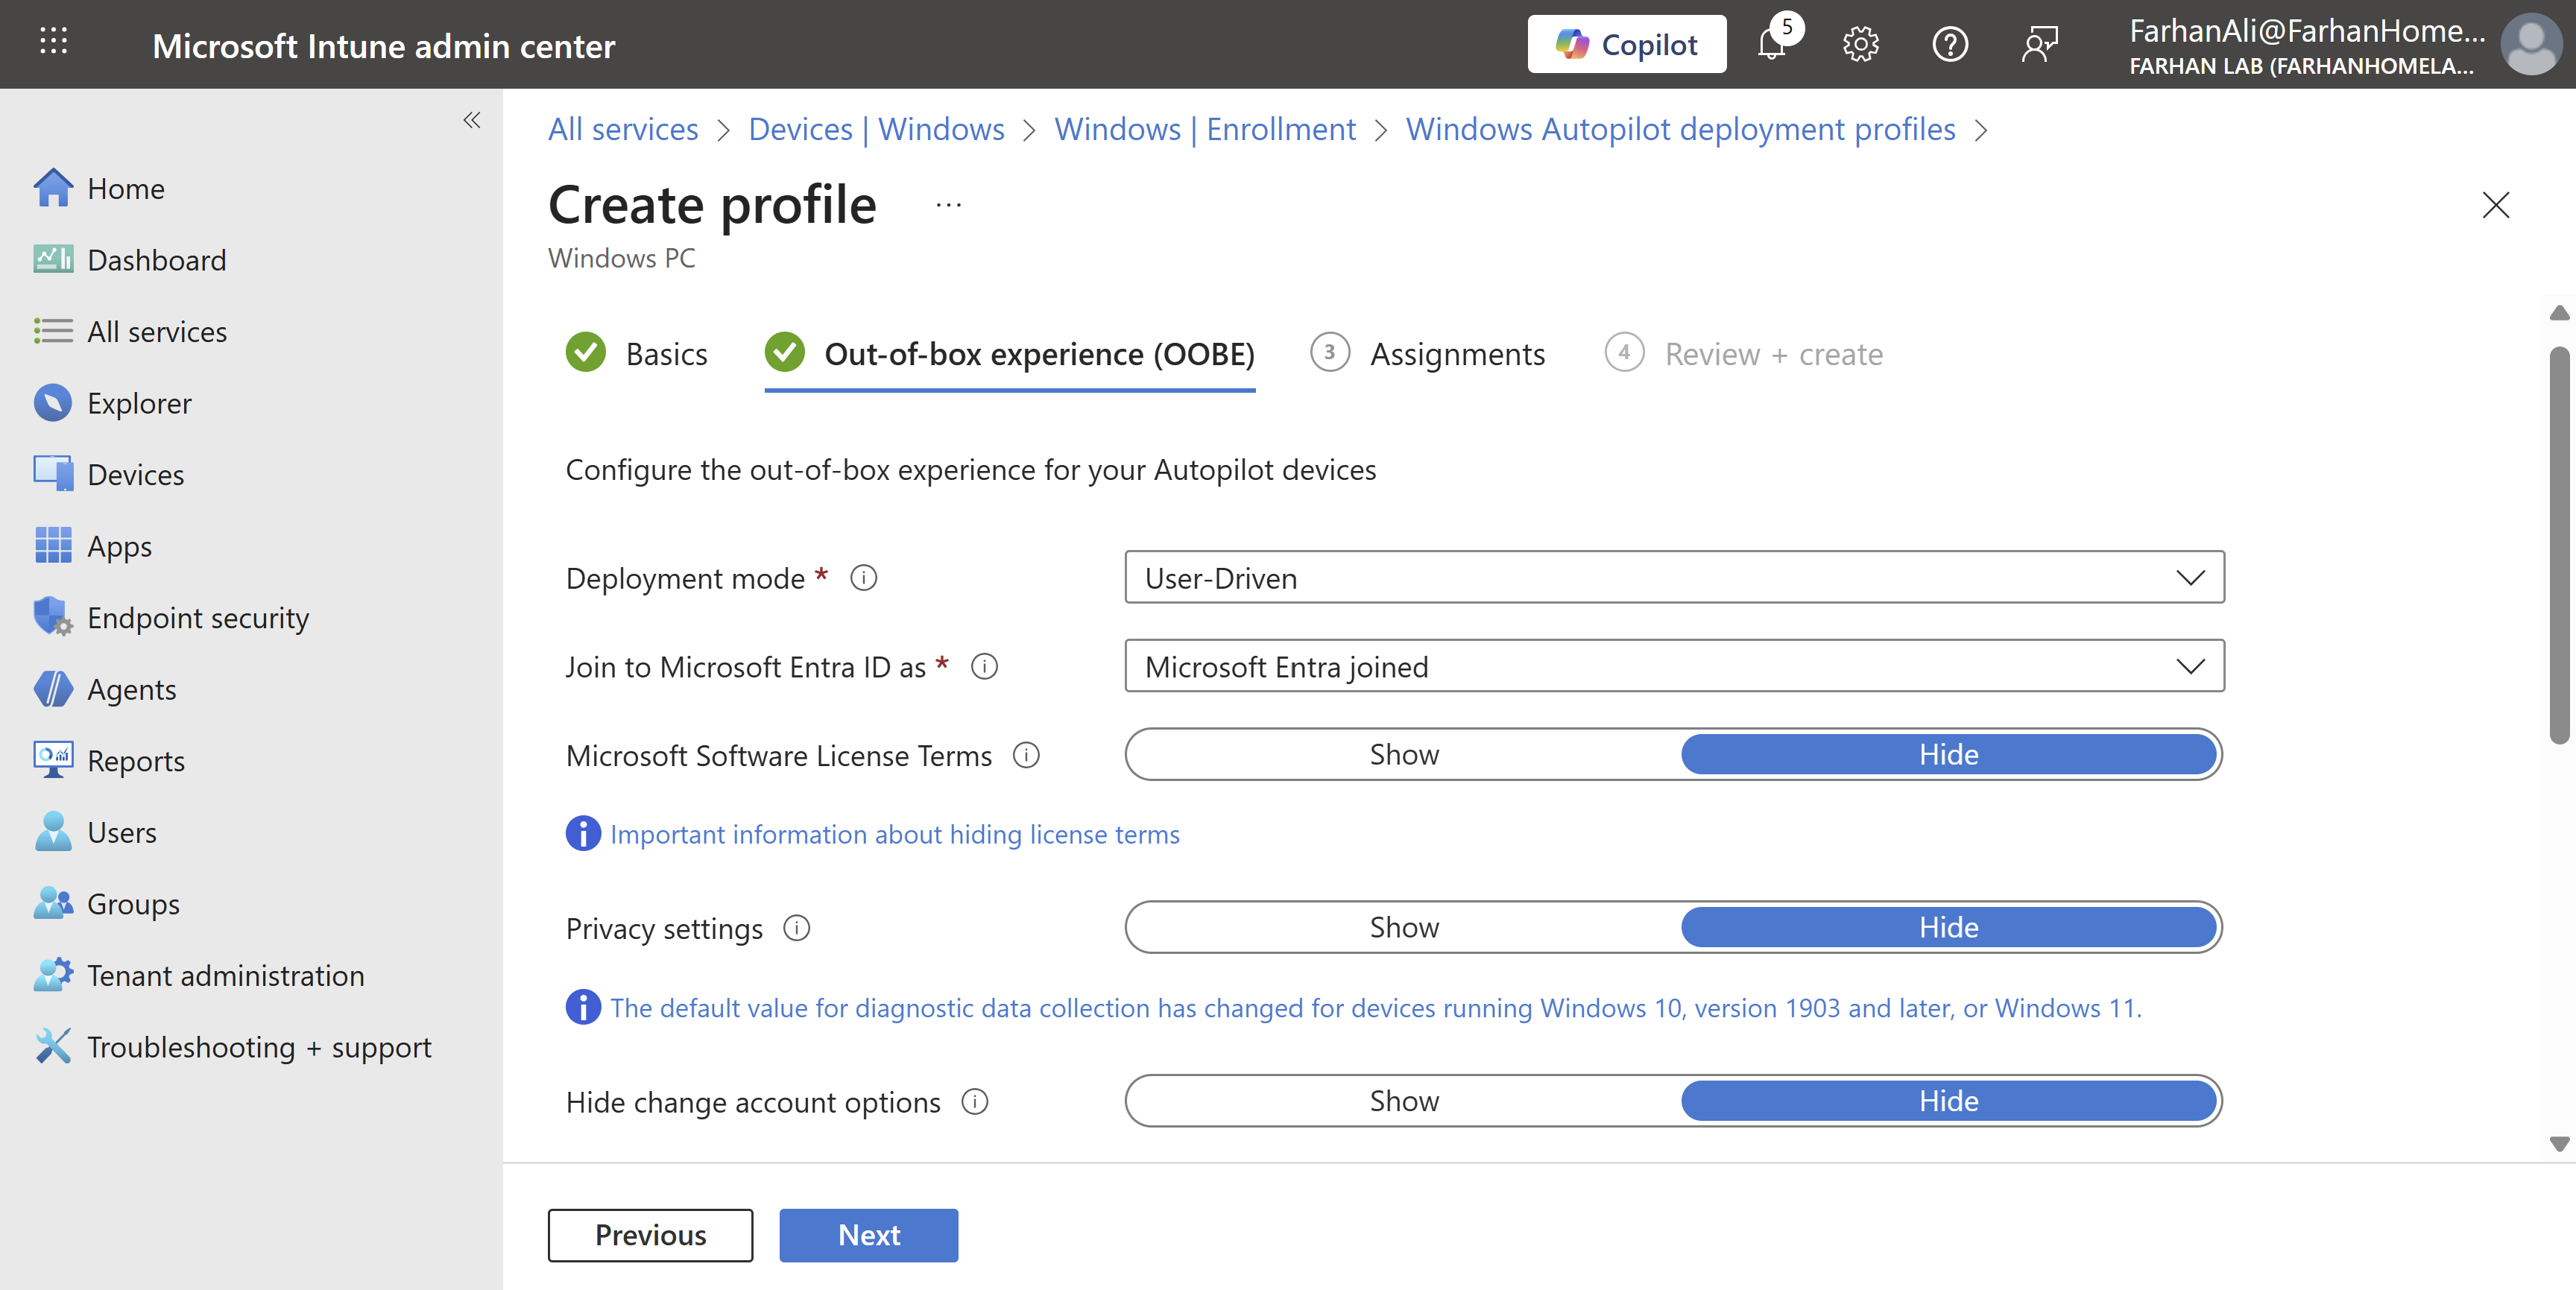Click the Privacy settings info icon
Screen dimensions: 2576x1290
[x=796, y=928]
